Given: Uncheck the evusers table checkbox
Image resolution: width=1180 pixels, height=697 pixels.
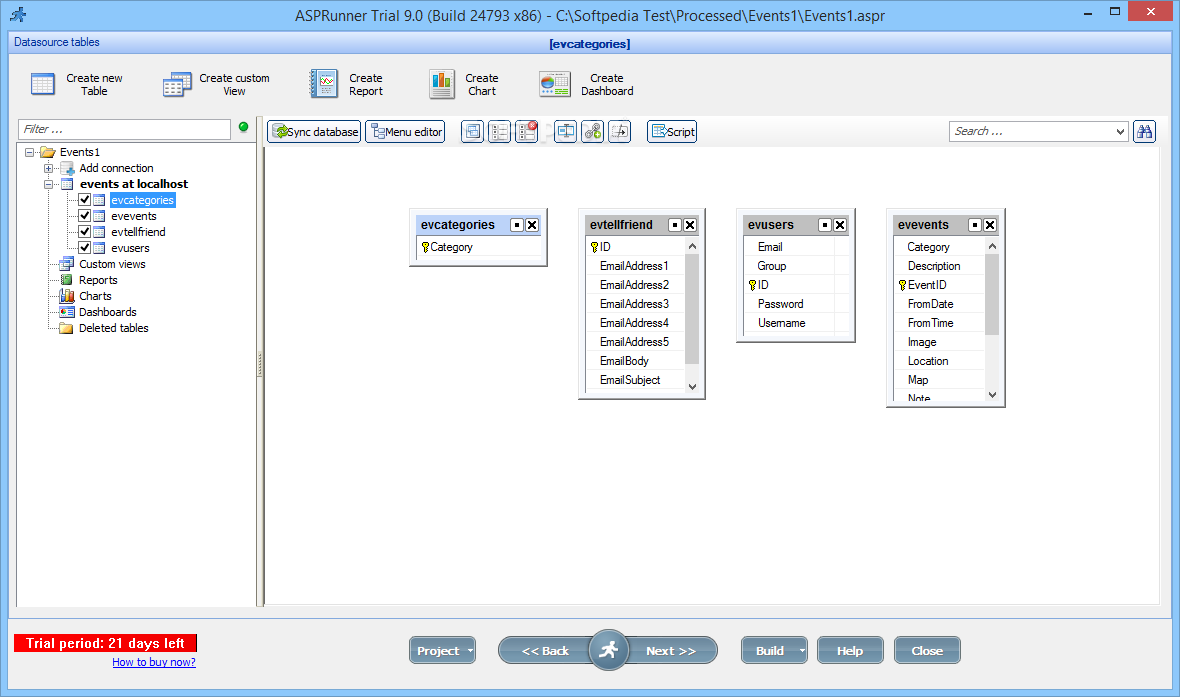Looking at the screenshot, I should pos(84,247).
